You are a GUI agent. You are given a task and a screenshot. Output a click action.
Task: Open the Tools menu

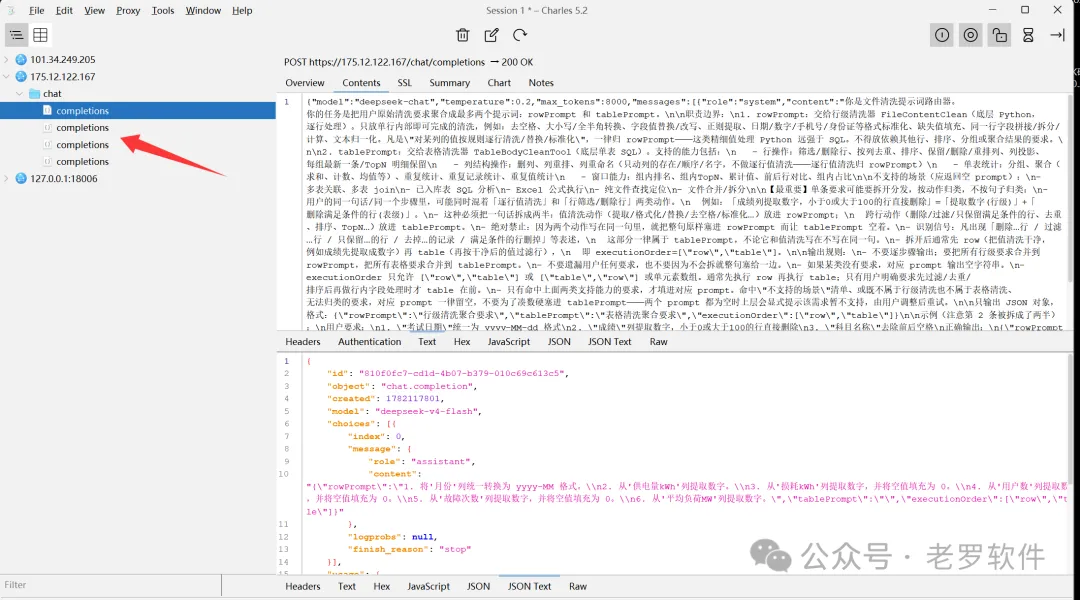[x=163, y=10]
